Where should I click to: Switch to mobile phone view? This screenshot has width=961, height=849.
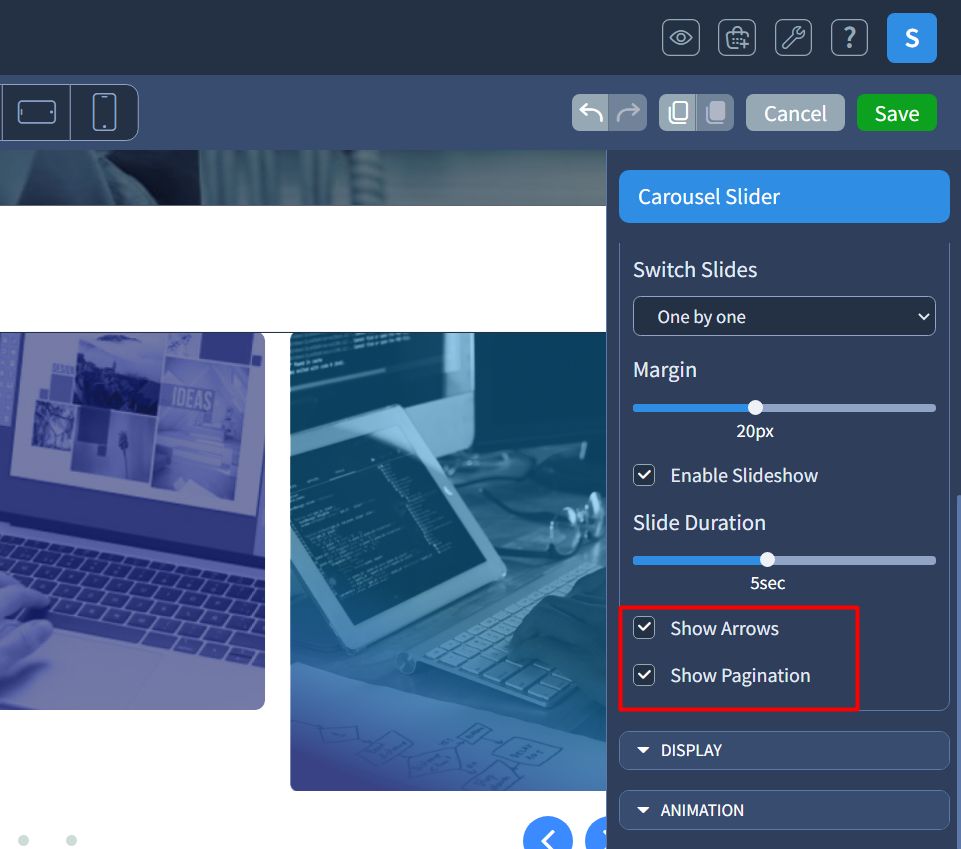point(104,112)
